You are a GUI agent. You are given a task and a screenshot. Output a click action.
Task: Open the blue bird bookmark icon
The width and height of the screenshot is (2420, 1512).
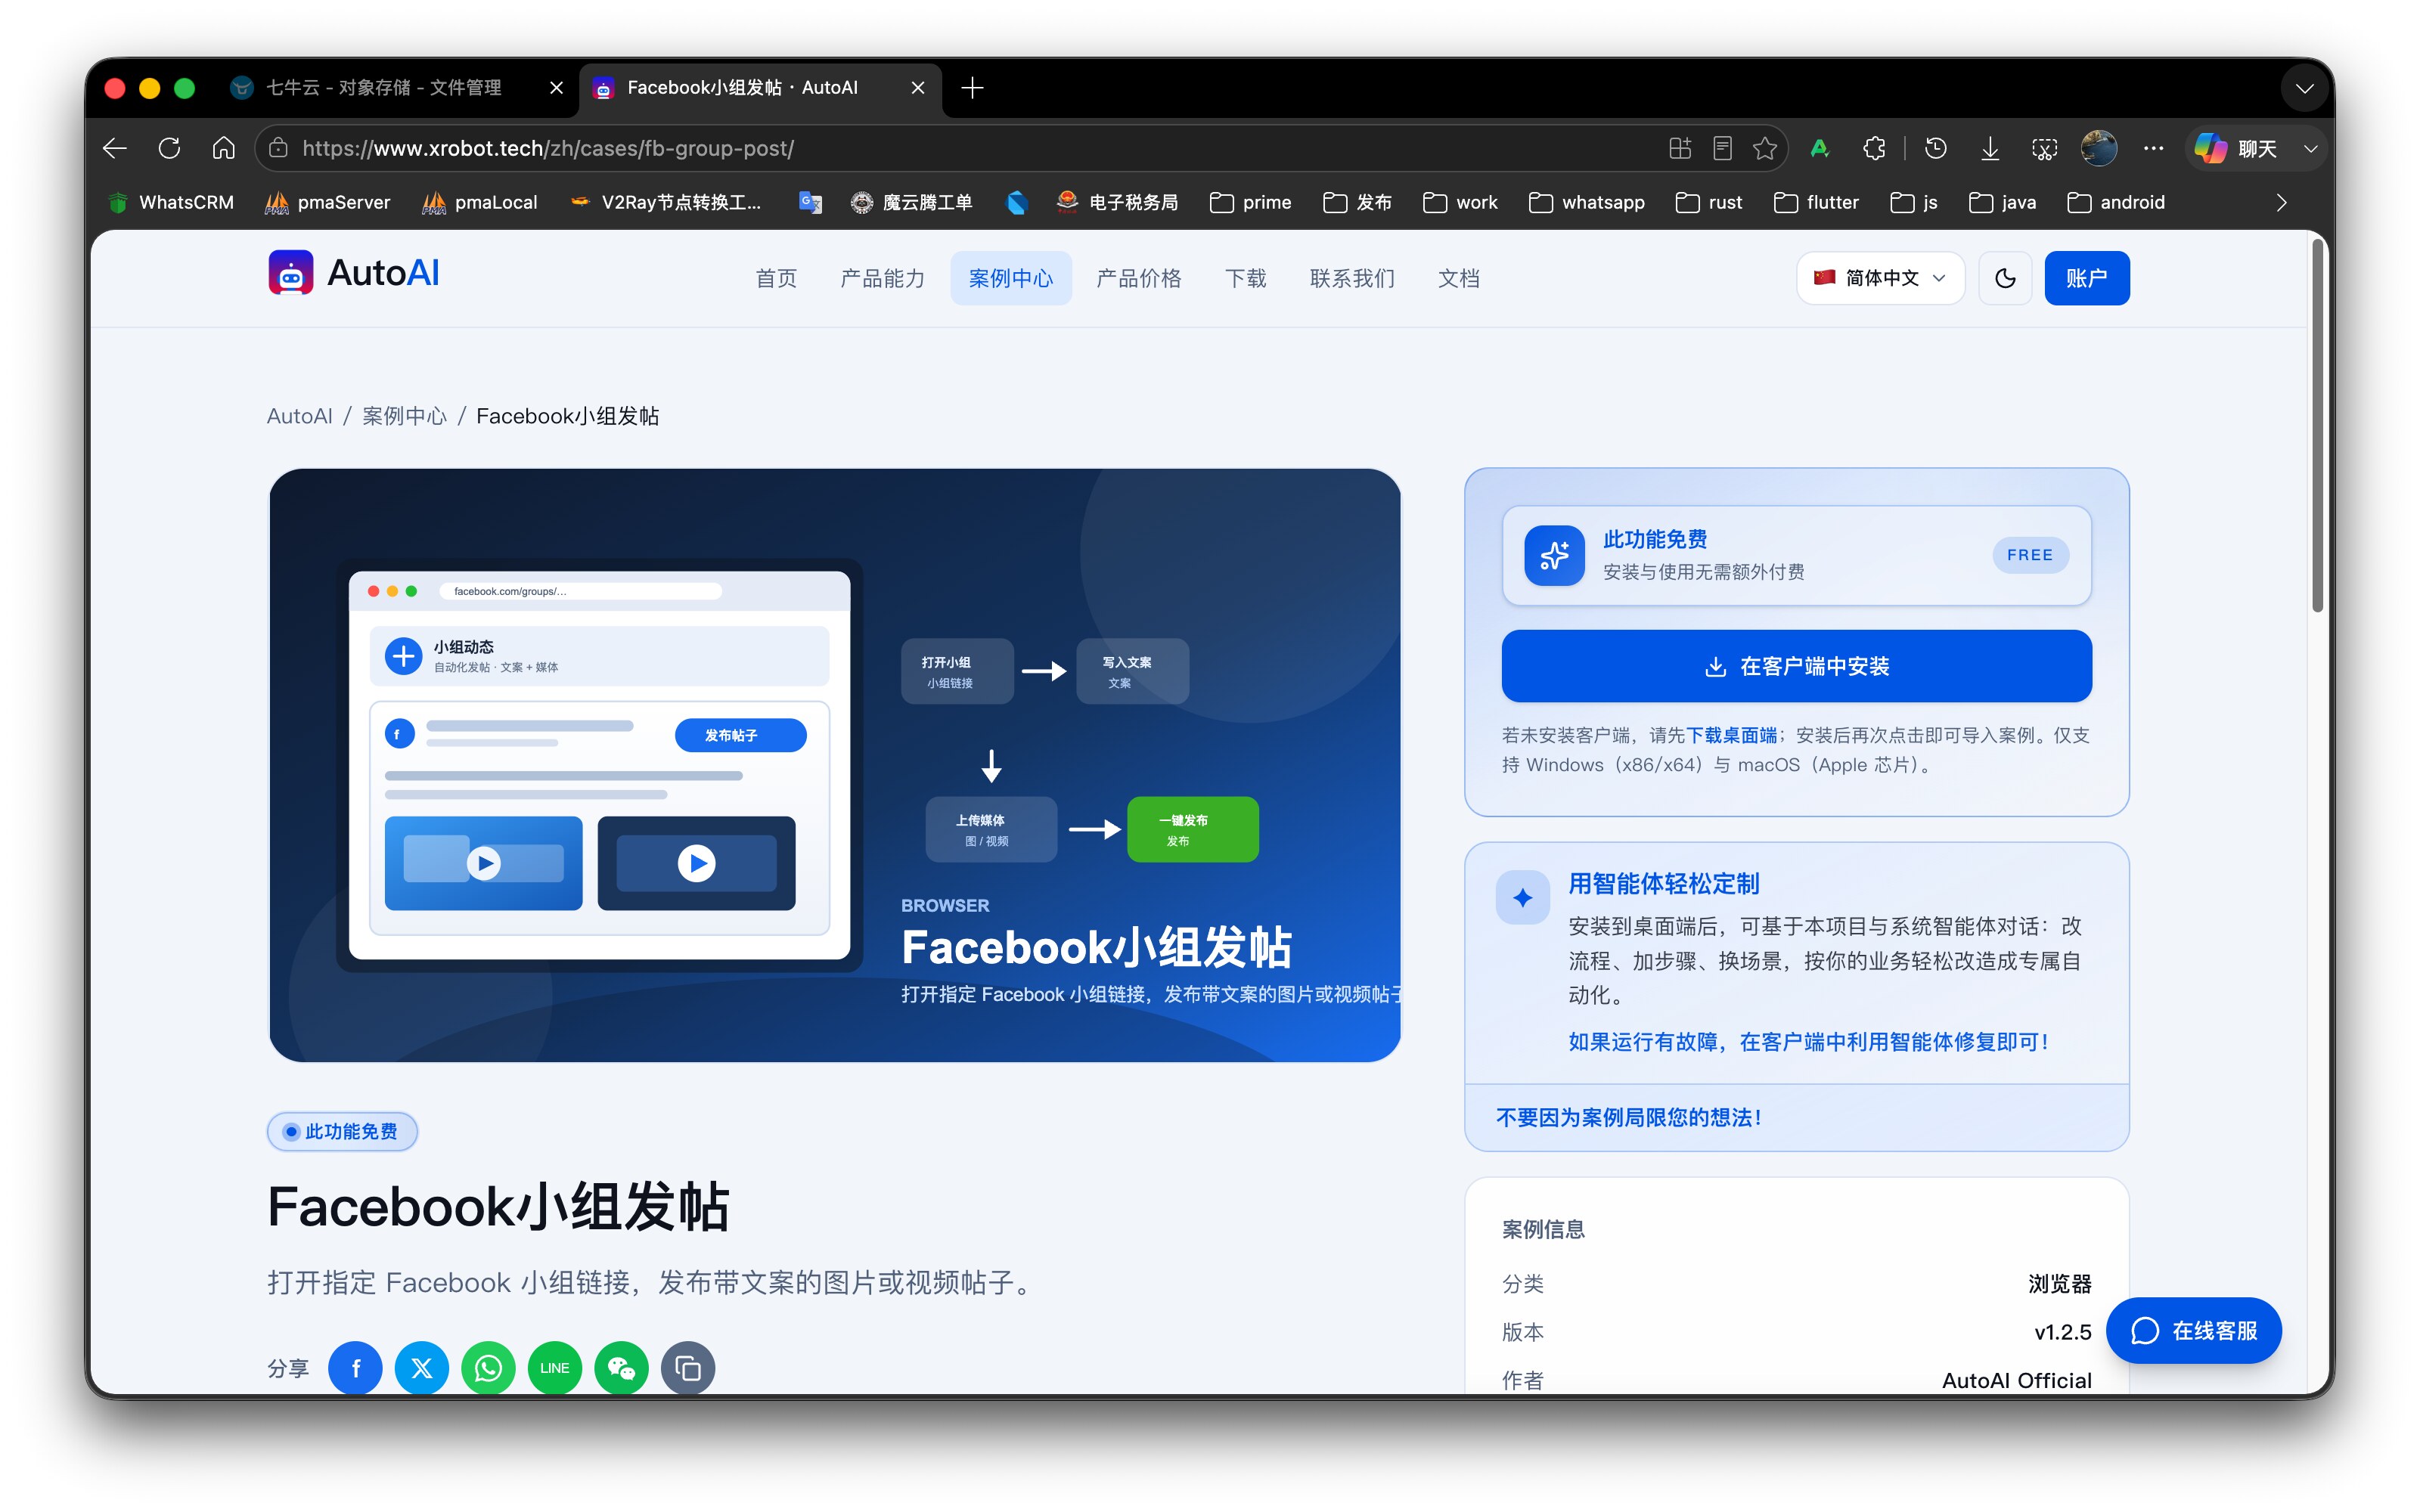pos(1017,202)
